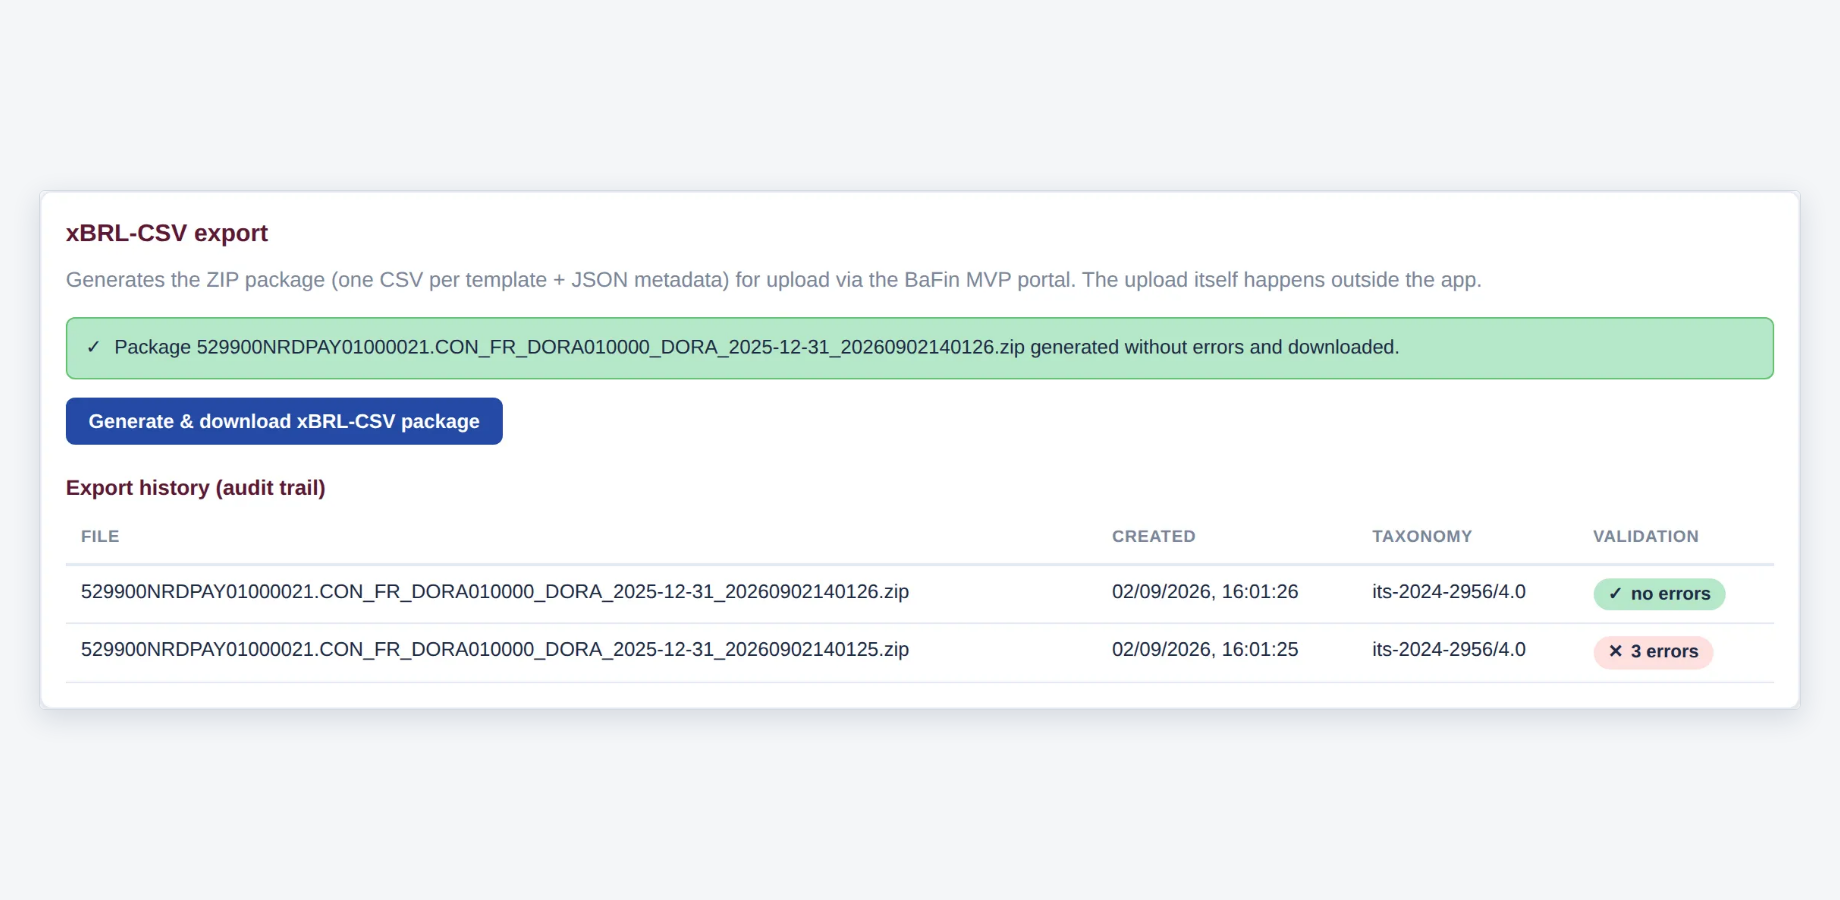Image resolution: width=1840 pixels, height=900 pixels.
Task: Select file name ending 20260902140126.zip in history table
Action: pyautogui.click(x=495, y=591)
